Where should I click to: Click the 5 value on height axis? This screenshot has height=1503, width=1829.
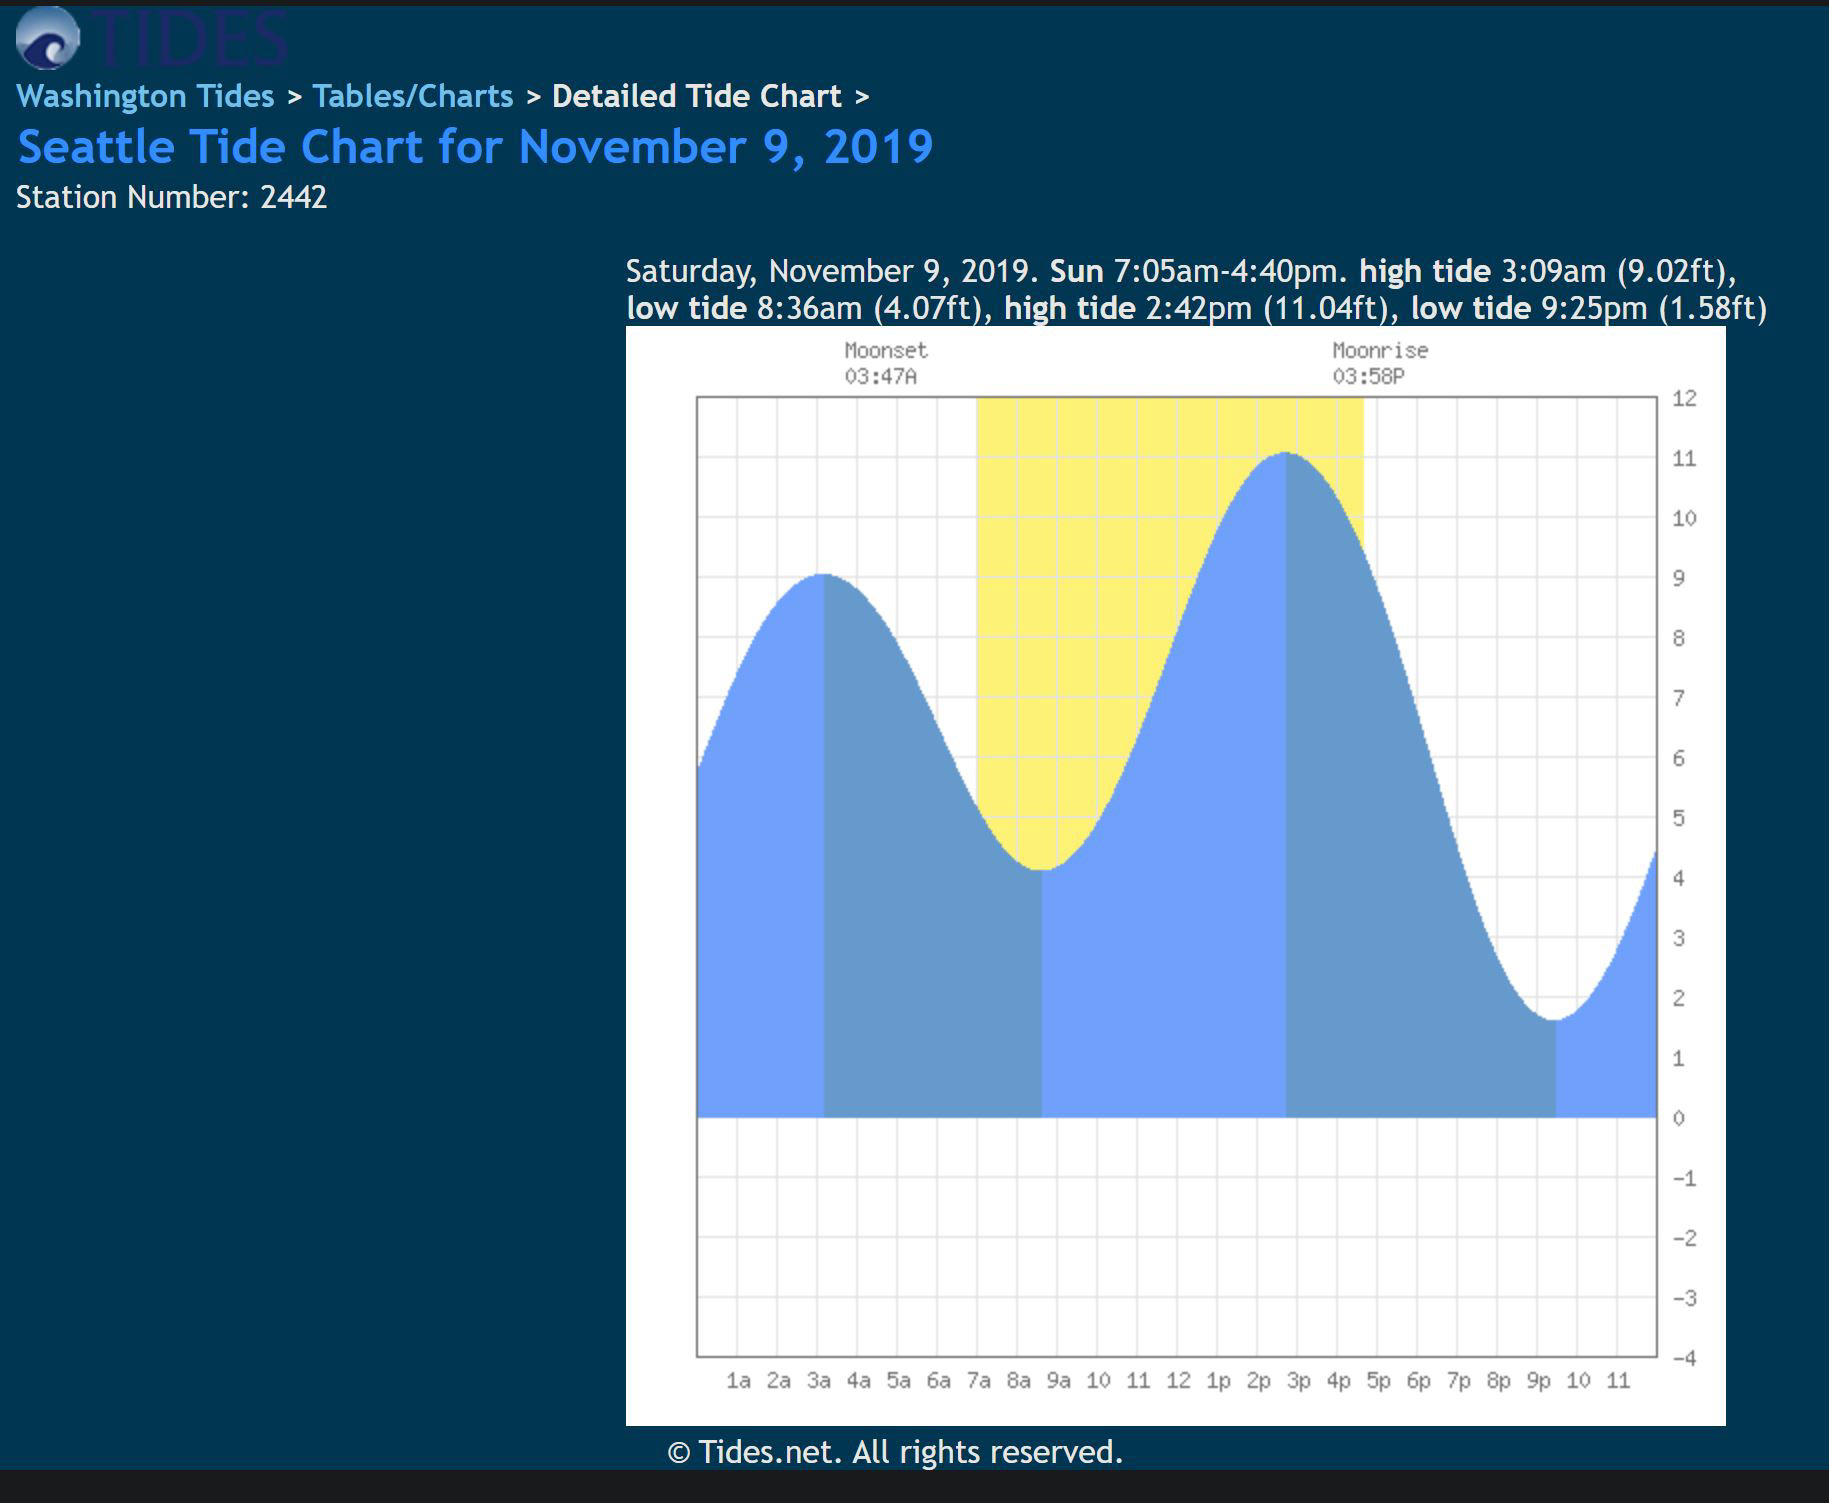click(x=1678, y=818)
